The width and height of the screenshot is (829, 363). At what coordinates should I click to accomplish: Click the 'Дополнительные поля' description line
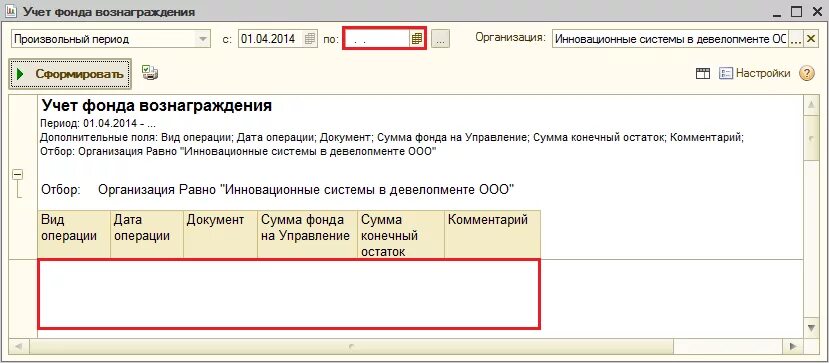392,138
